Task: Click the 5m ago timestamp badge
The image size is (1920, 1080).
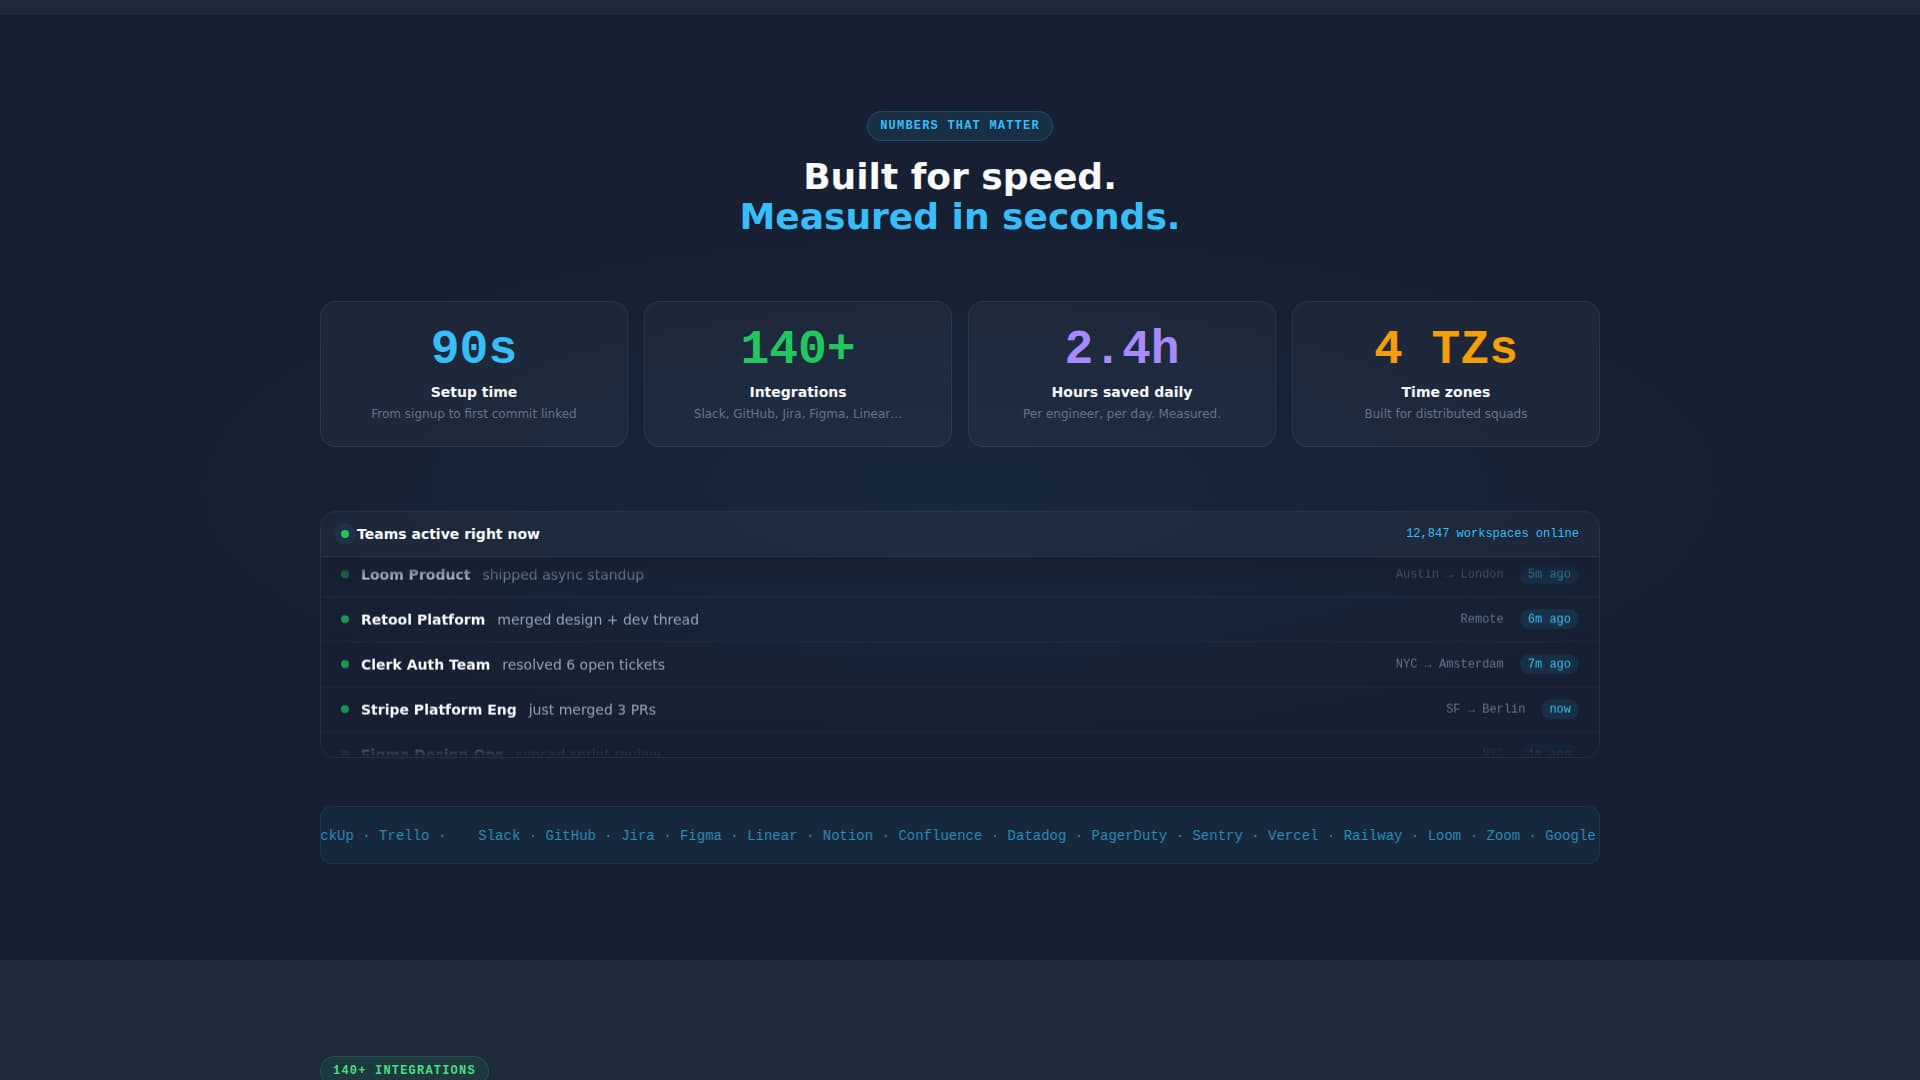Action: [1549, 574]
